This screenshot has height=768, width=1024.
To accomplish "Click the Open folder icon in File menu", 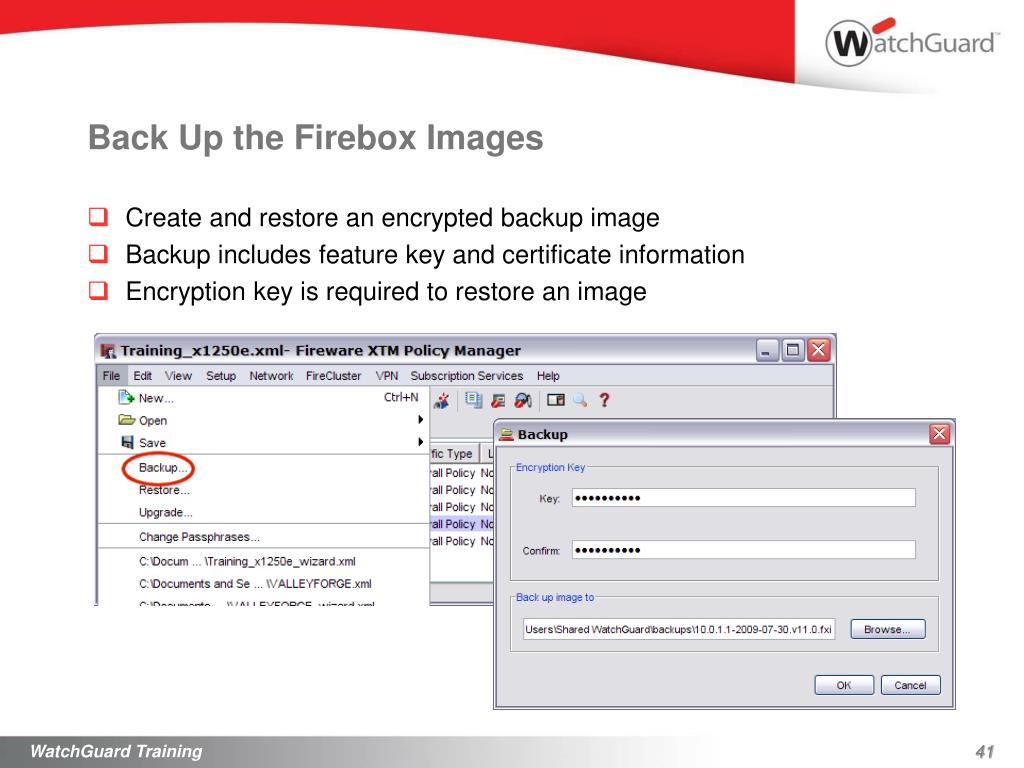I will pyautogui.click(x=126, y=419).
